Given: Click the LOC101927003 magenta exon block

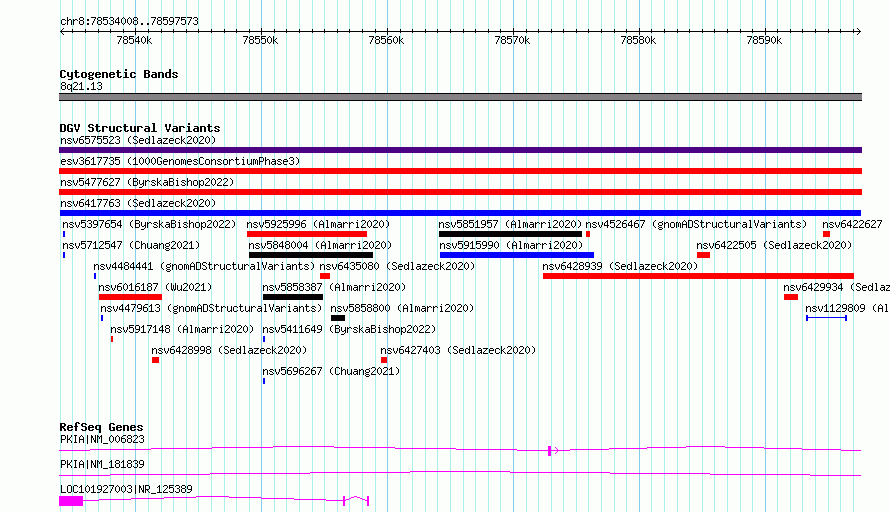Looking at the screenshot, I should [x=71, y=501].
